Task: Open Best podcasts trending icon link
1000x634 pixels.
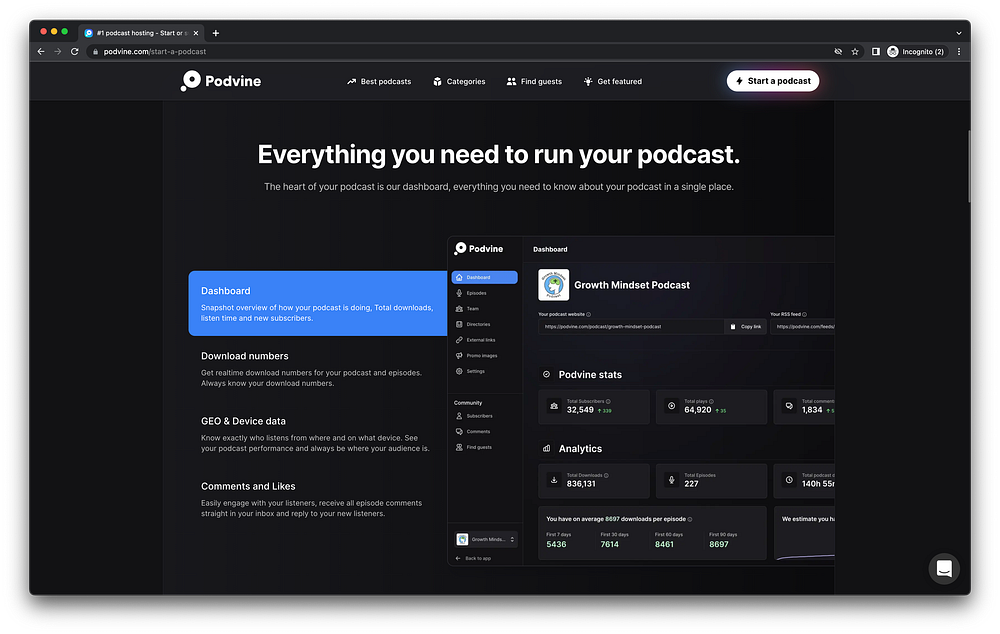Action: click(379, 82)
